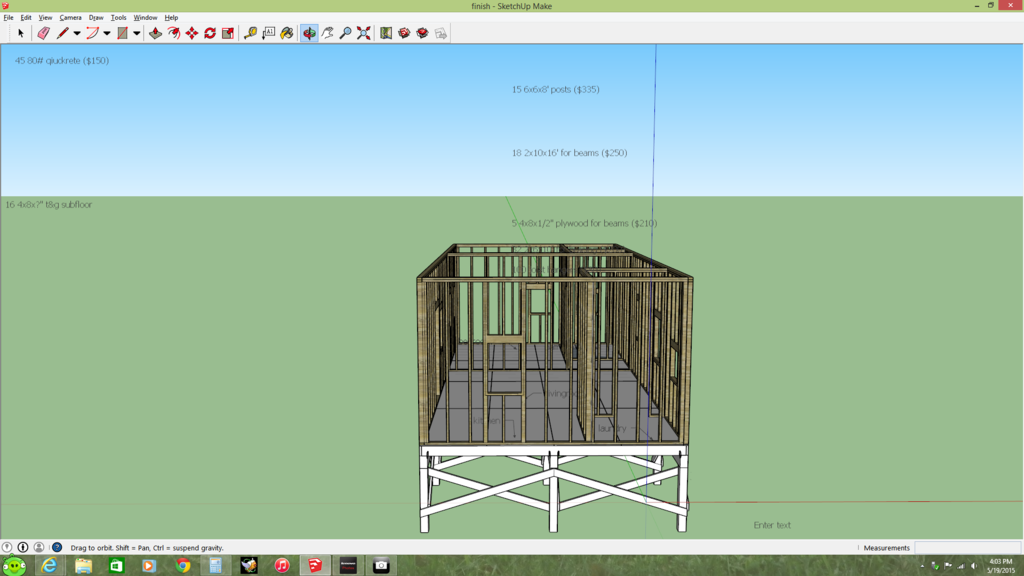1024x576 pixels.
Task: Open the 3D Warehouse get models icon
Action: pyautogui.click(x=404, y=33)
